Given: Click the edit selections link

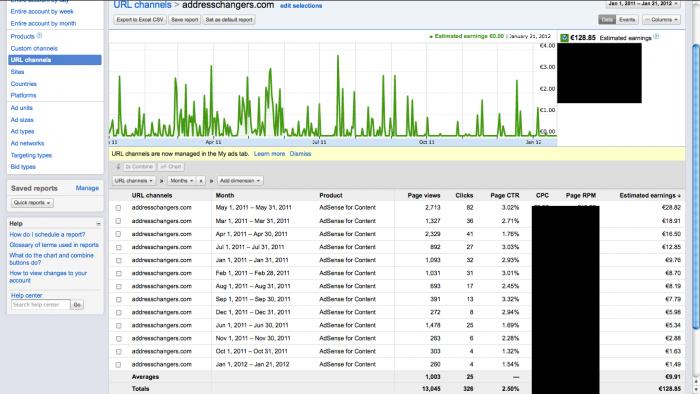Looking at the screenshot, I should coord(301,6).
